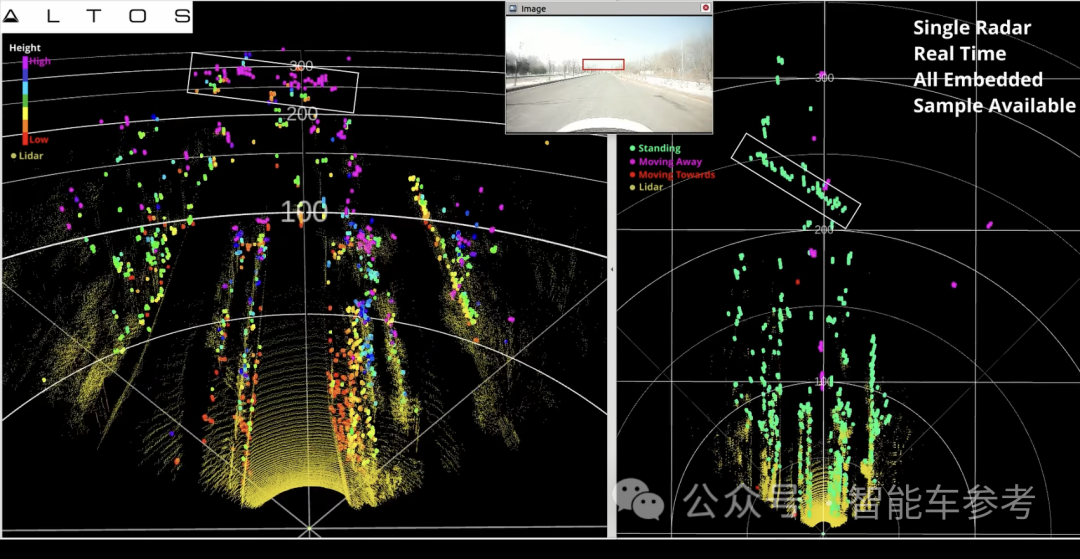Click the Lidar dot in the right panel legend

pyautogui.click(x=631, y=187)
